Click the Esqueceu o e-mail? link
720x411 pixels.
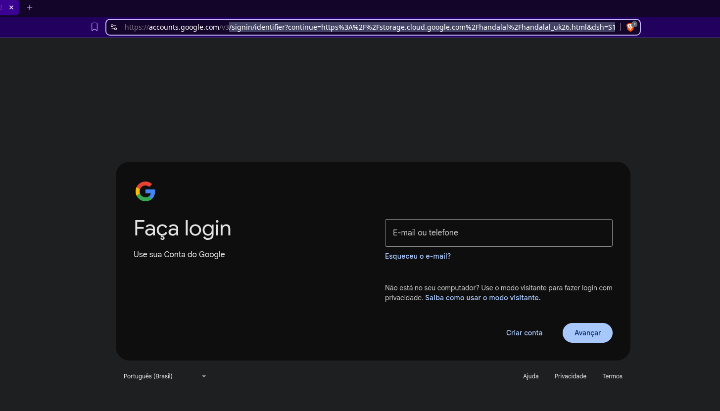(417, 256)
